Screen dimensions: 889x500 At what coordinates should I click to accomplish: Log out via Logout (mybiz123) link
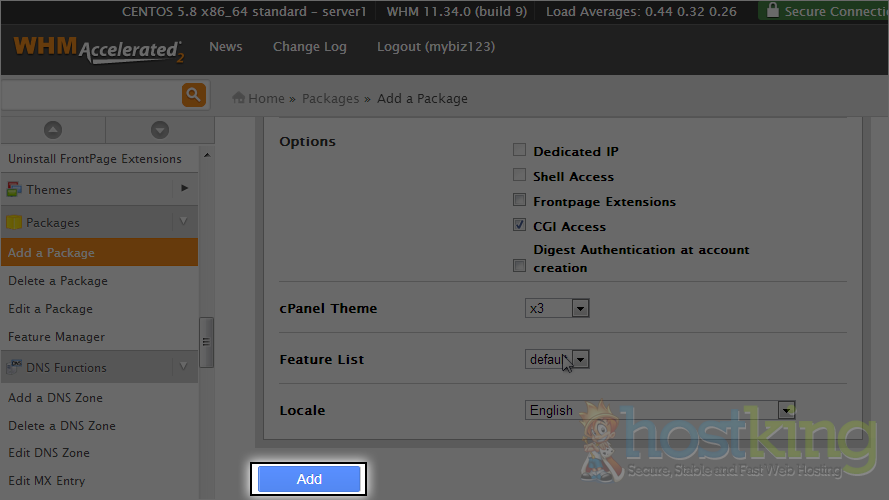coord(435,47)
